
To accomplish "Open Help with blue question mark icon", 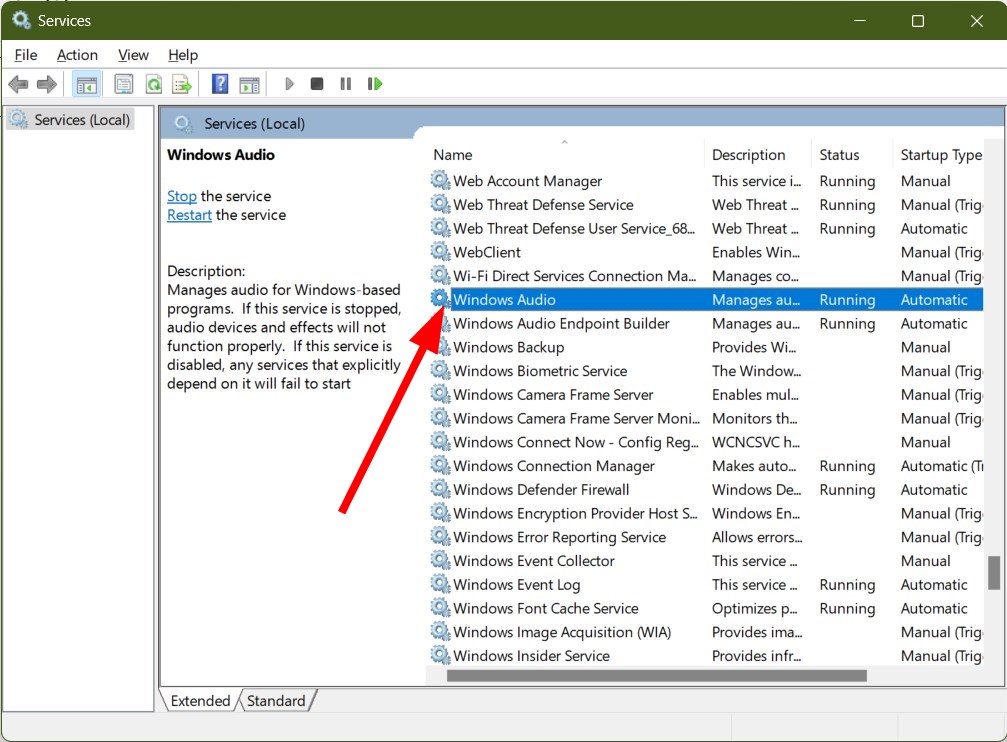I will click(x=220, y=84).
